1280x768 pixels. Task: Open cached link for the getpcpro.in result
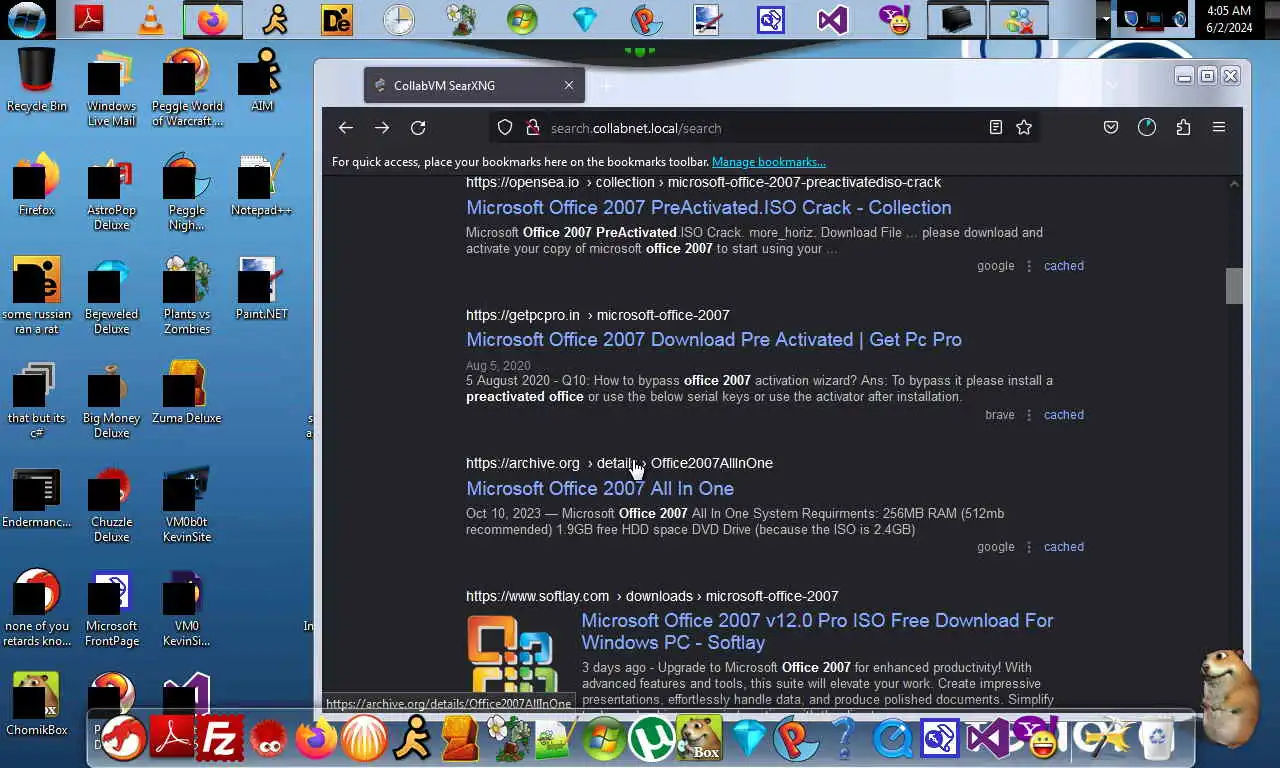pyautogui.click(x=1064, y=415)
